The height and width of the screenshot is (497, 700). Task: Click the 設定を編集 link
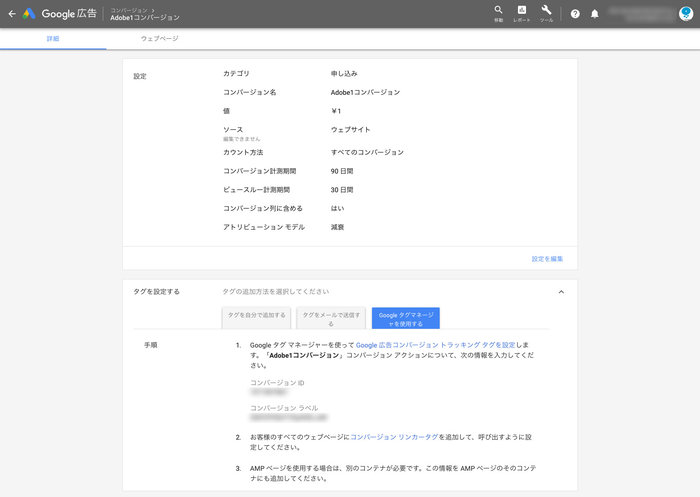point(547,259)
